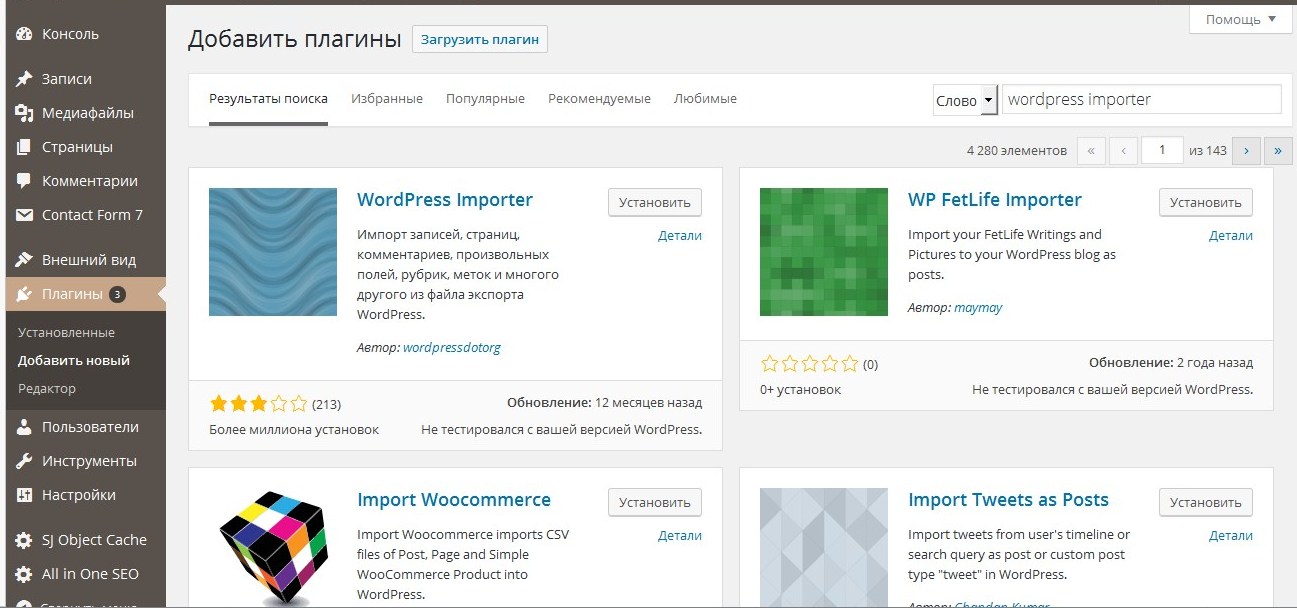This screenshot has height=608, width=1297.
Task: Switch to the Избранные tab
Action: [387, 99]
